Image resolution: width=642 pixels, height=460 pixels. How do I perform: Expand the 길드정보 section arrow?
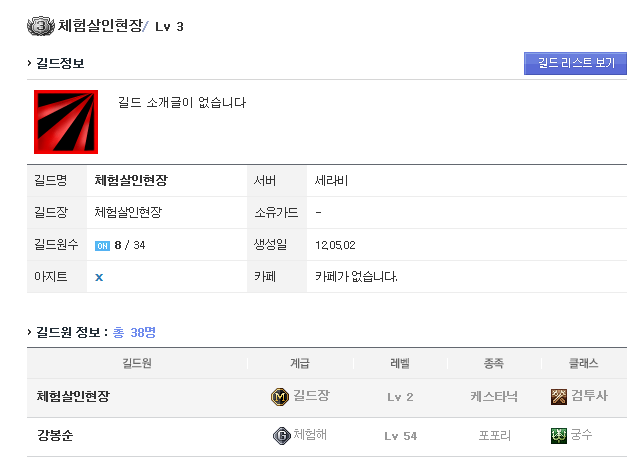click(29, 64)
